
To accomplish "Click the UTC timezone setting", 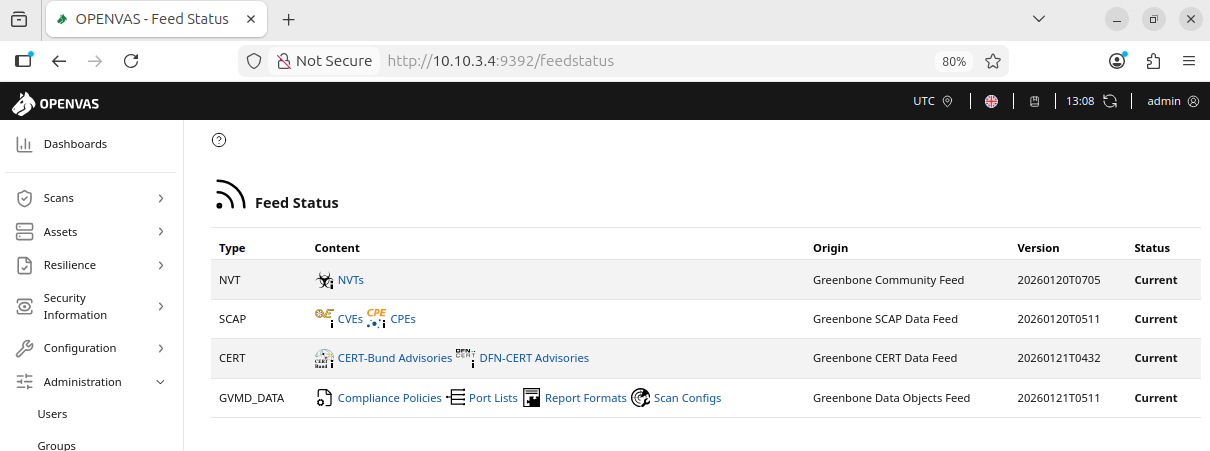I will pyautogui.click(x=932, y=101).
